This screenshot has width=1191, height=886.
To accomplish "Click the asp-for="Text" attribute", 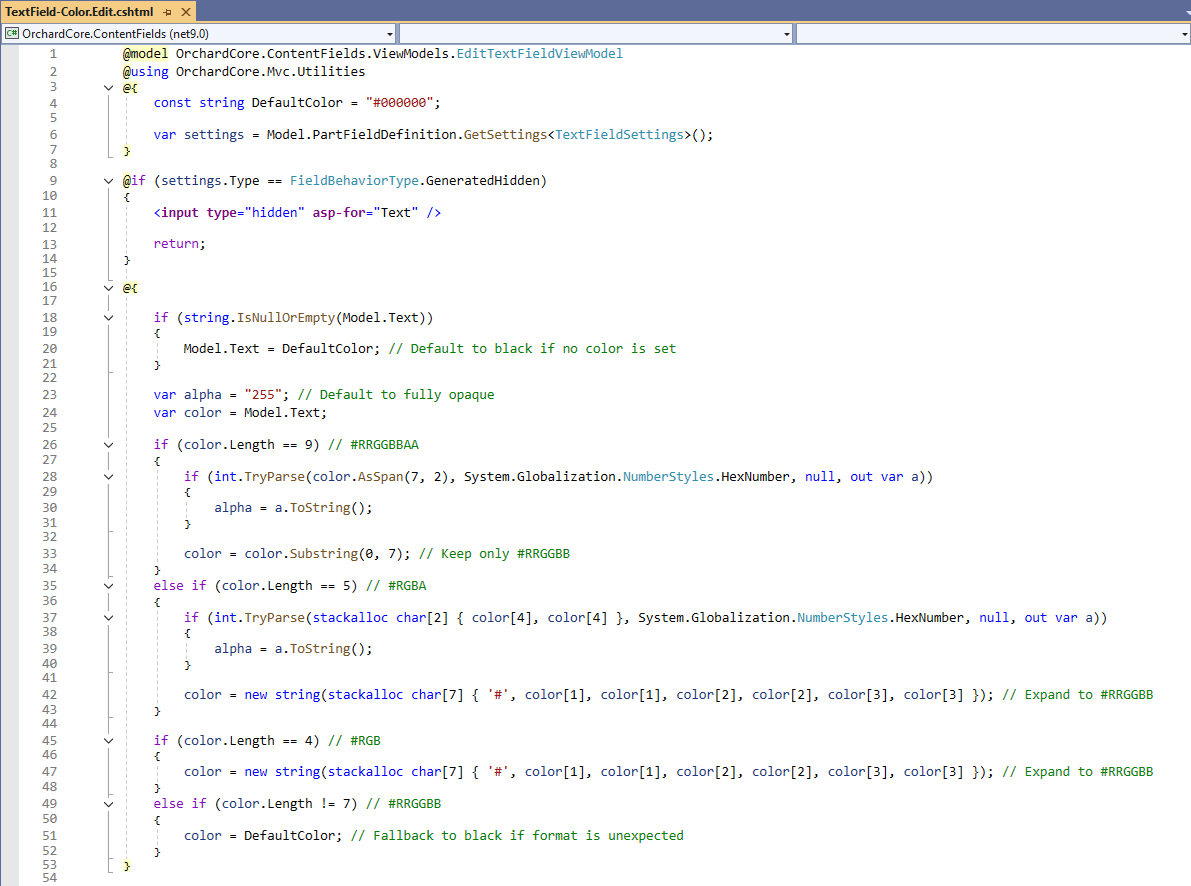I will (x=365, y=213).
